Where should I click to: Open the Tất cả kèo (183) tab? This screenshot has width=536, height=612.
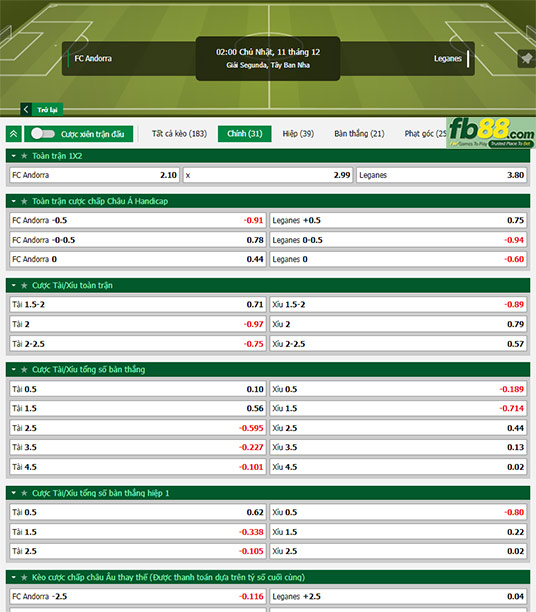[179, 134]
